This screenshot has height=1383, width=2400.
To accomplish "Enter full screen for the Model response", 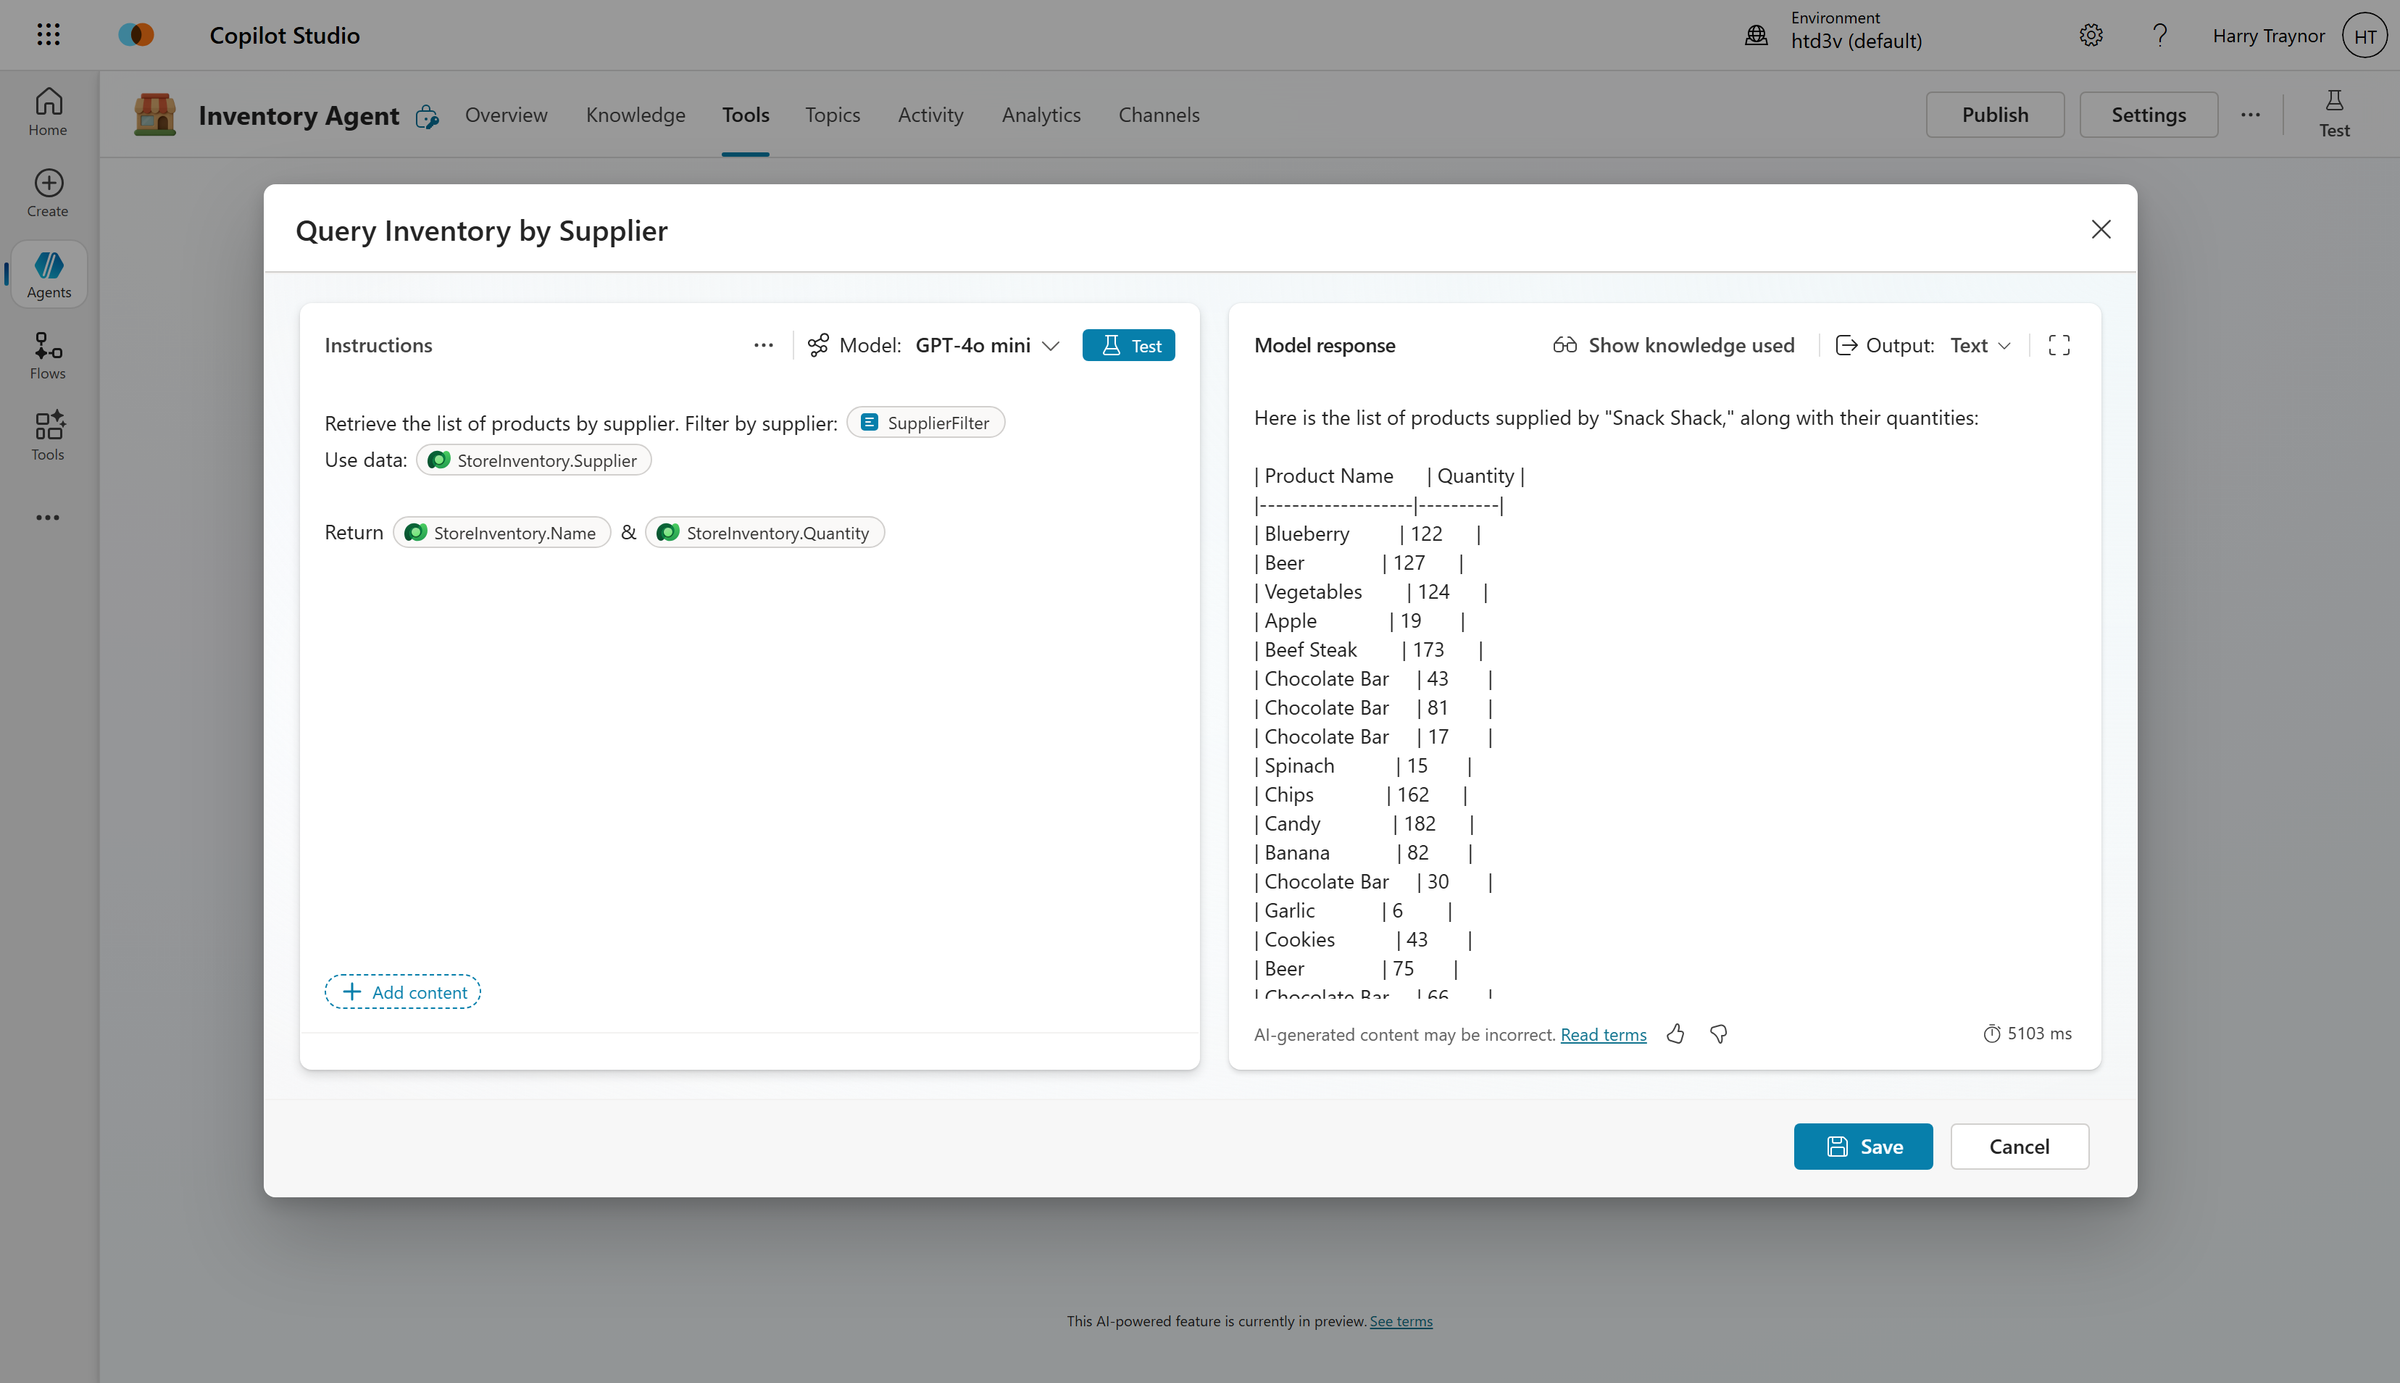I will [2058, 345].
